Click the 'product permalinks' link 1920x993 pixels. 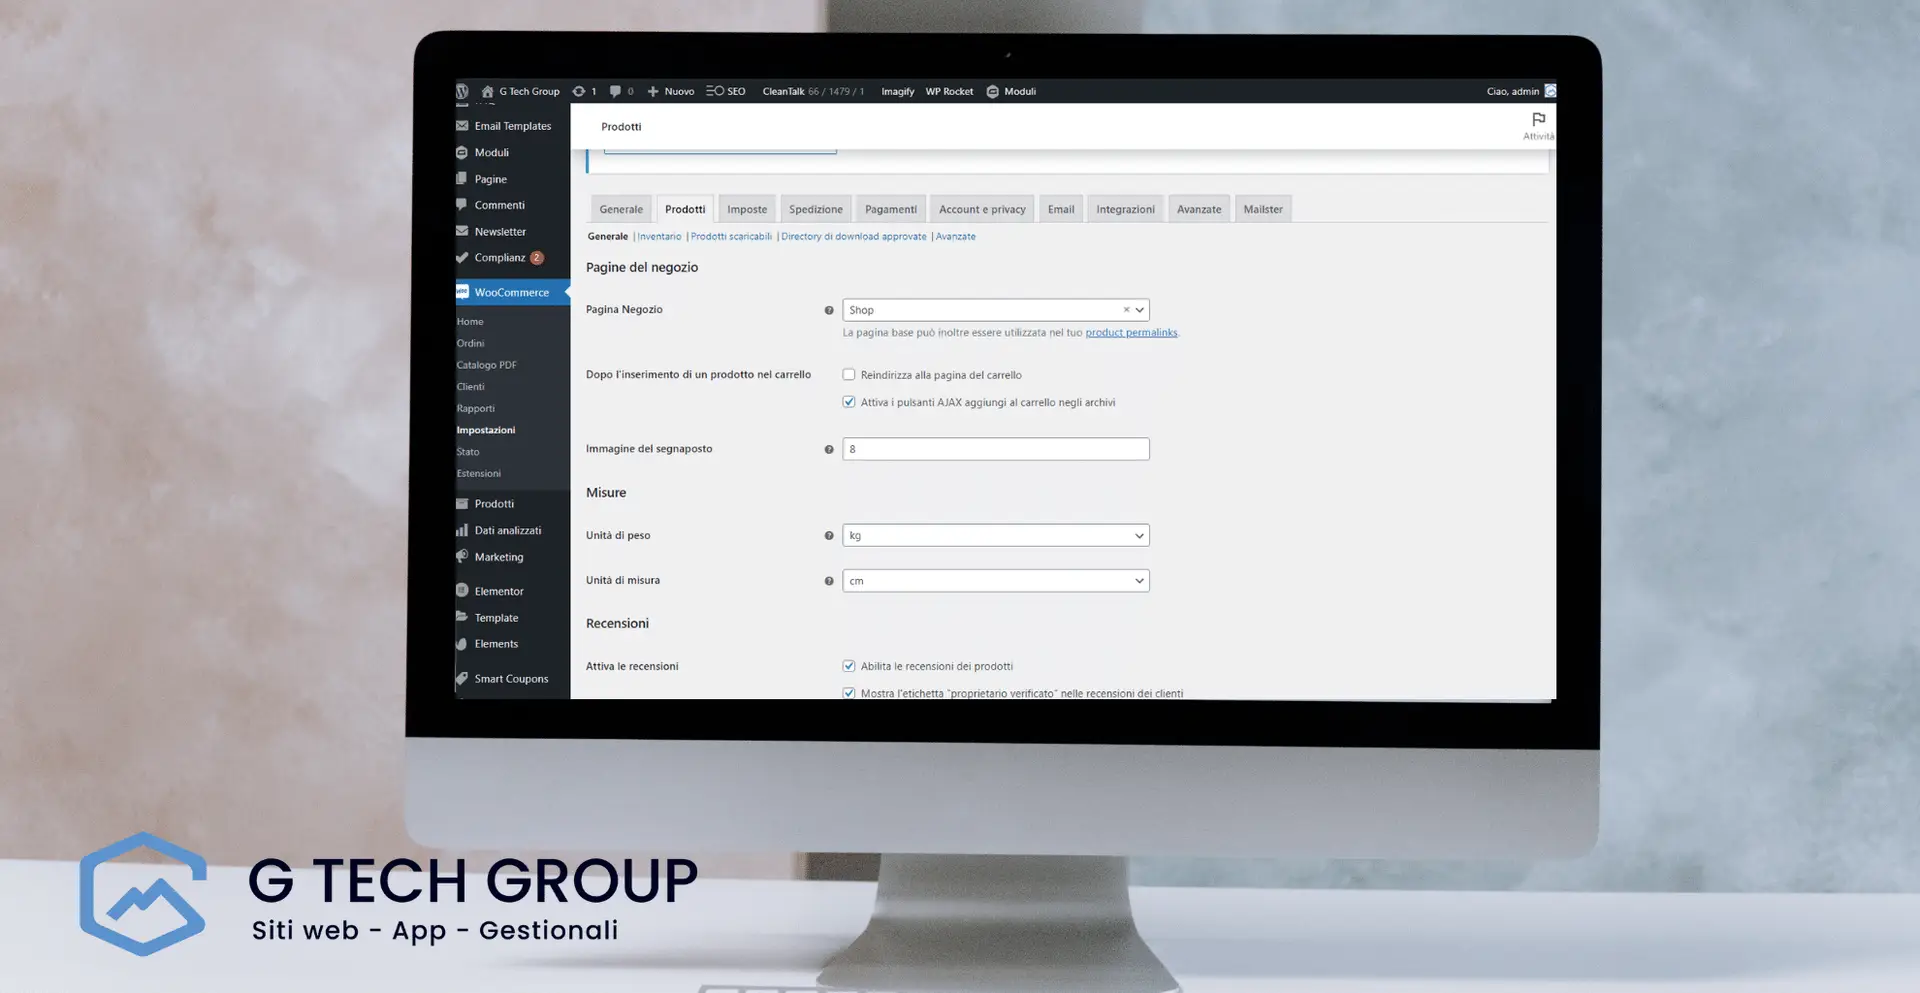tap(1131, 332)
